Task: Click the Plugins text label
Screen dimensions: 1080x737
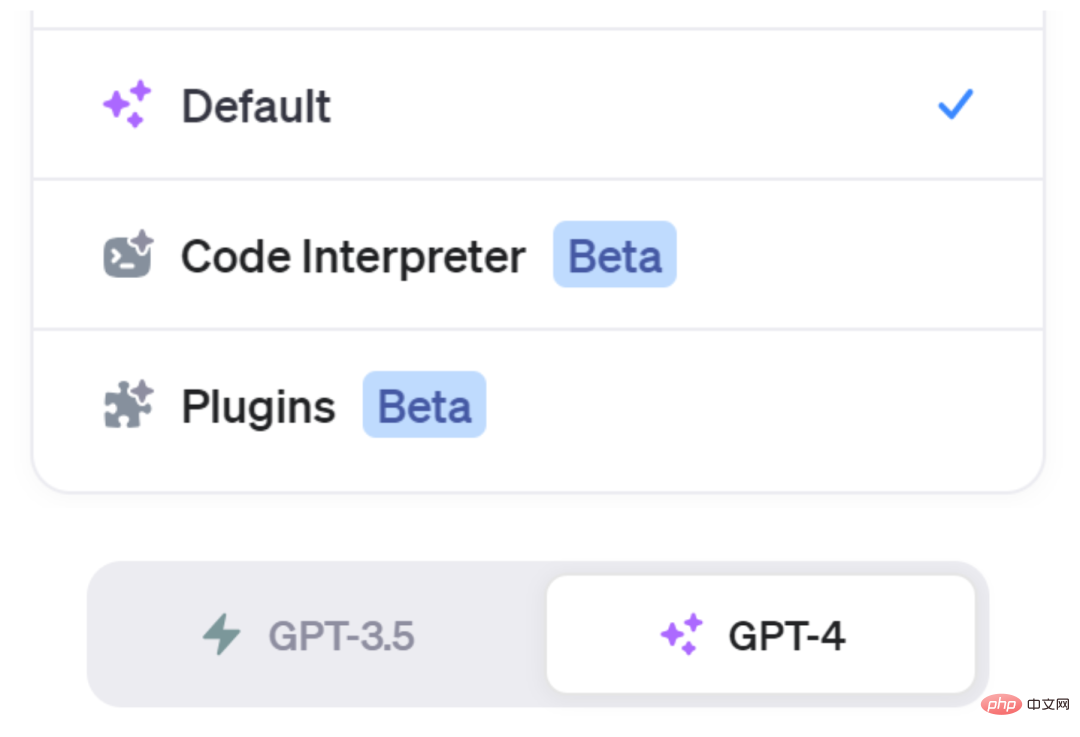Action: coord(258,407)
